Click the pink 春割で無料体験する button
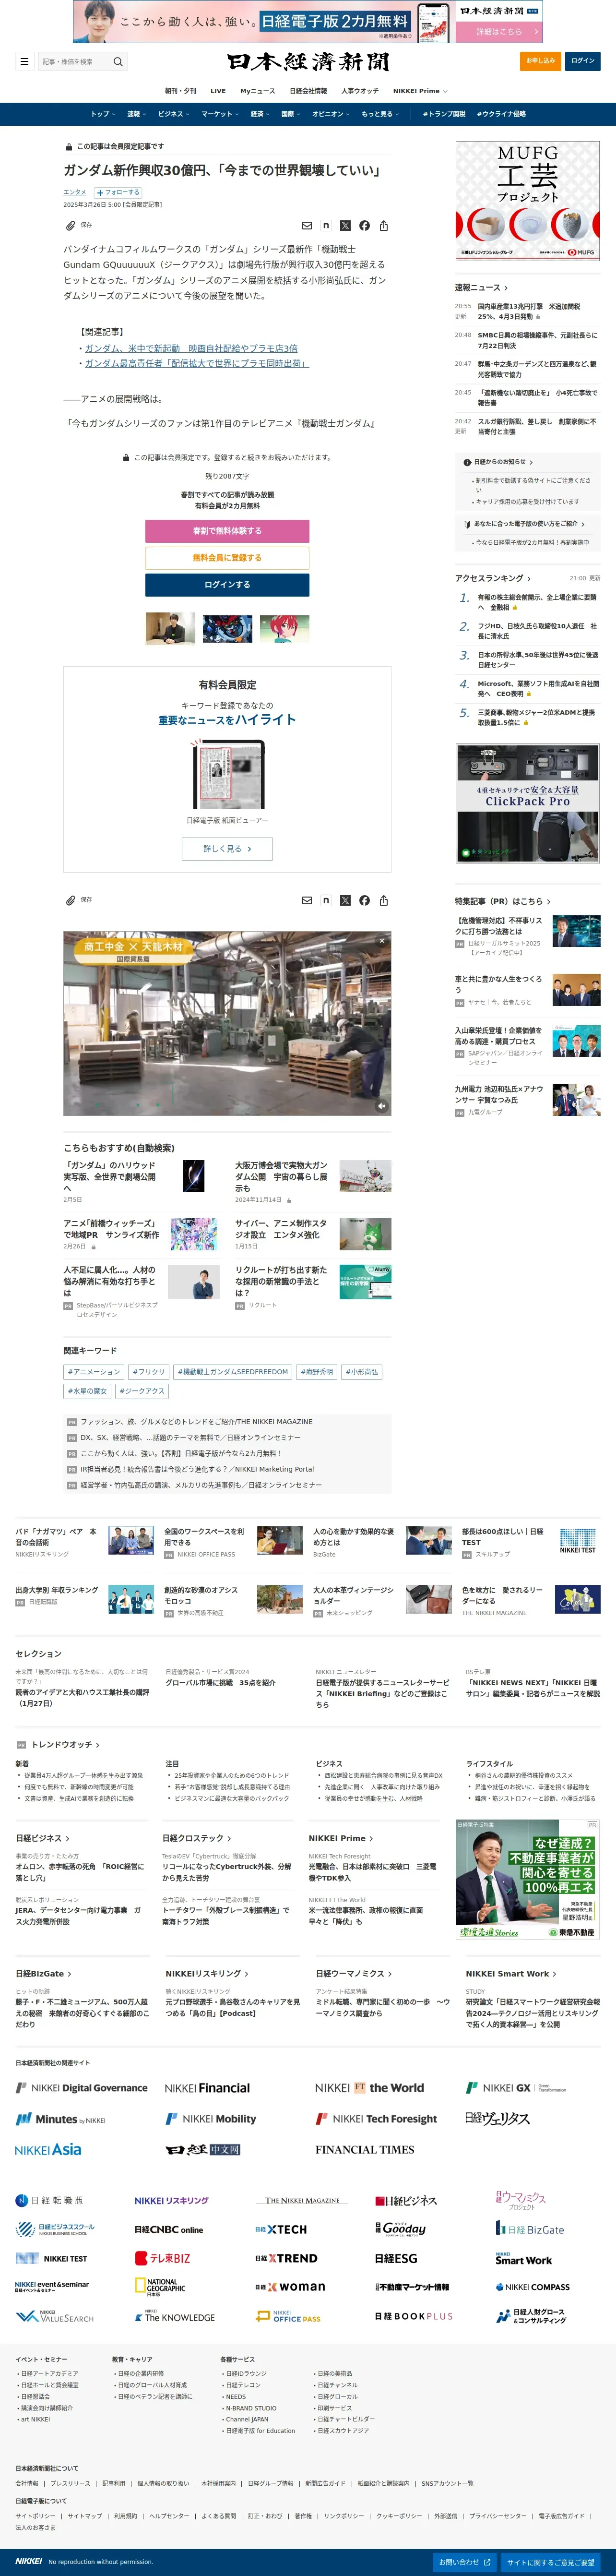Screen dimensions: 616x2576 point(227,531)
